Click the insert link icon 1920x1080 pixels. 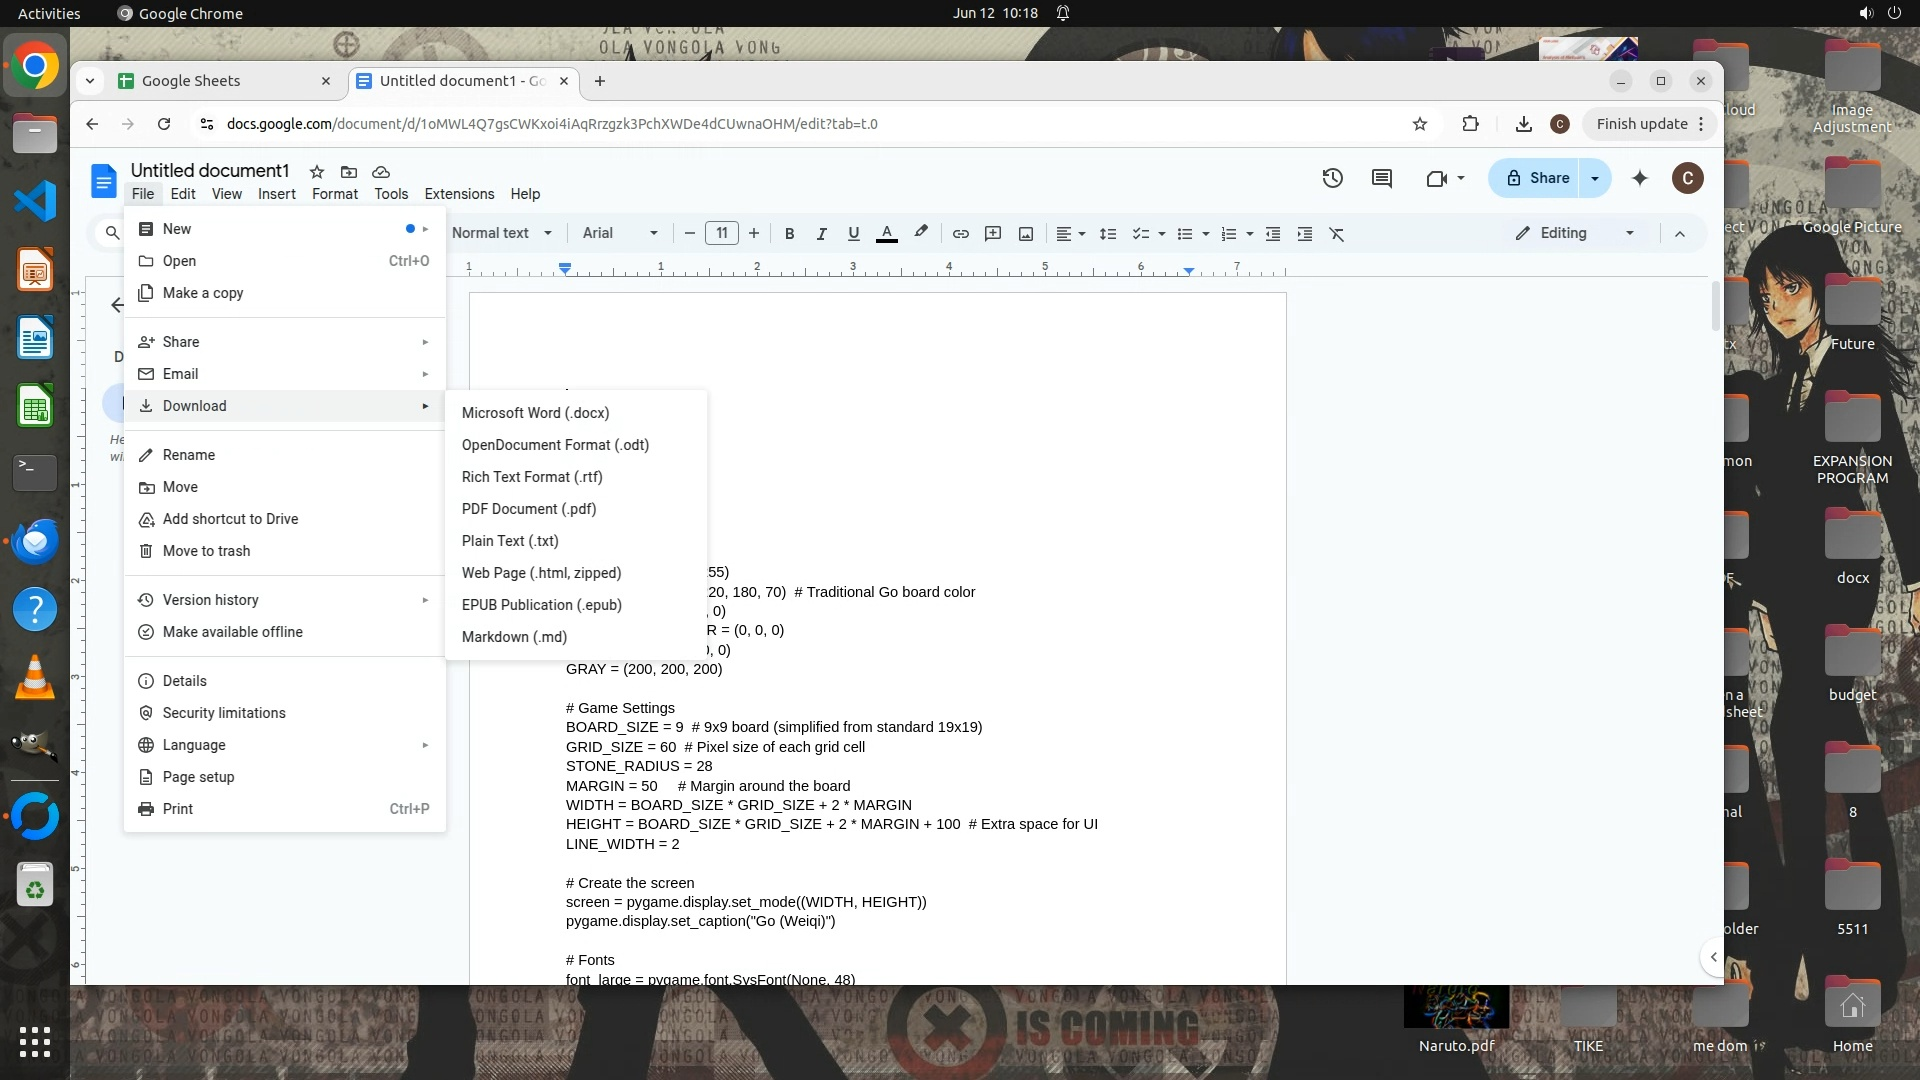point(960,233)
